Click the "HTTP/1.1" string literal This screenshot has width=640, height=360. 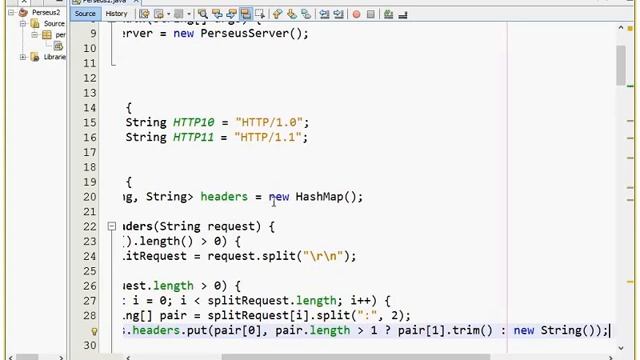click(x=268, y=137)
